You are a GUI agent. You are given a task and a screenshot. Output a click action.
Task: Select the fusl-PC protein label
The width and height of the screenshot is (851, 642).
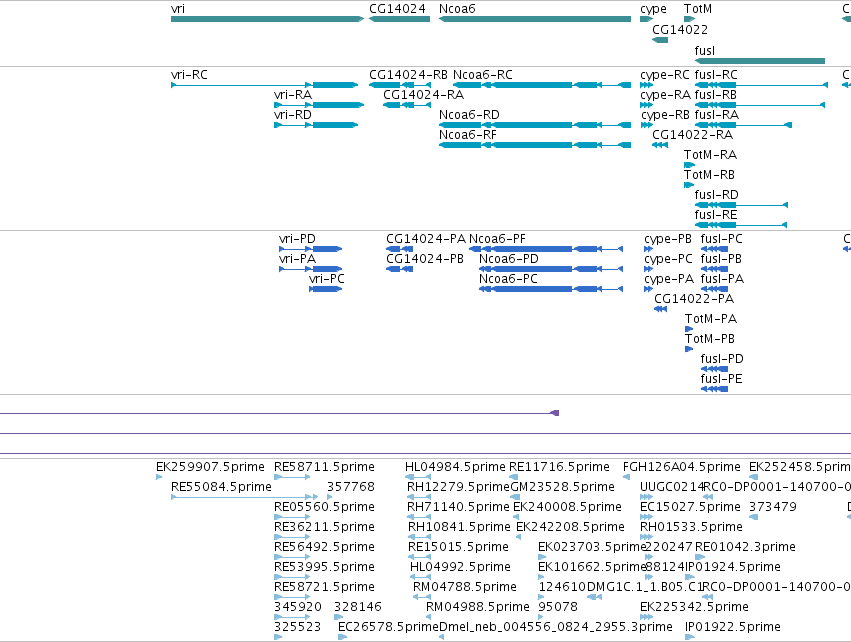721,239
